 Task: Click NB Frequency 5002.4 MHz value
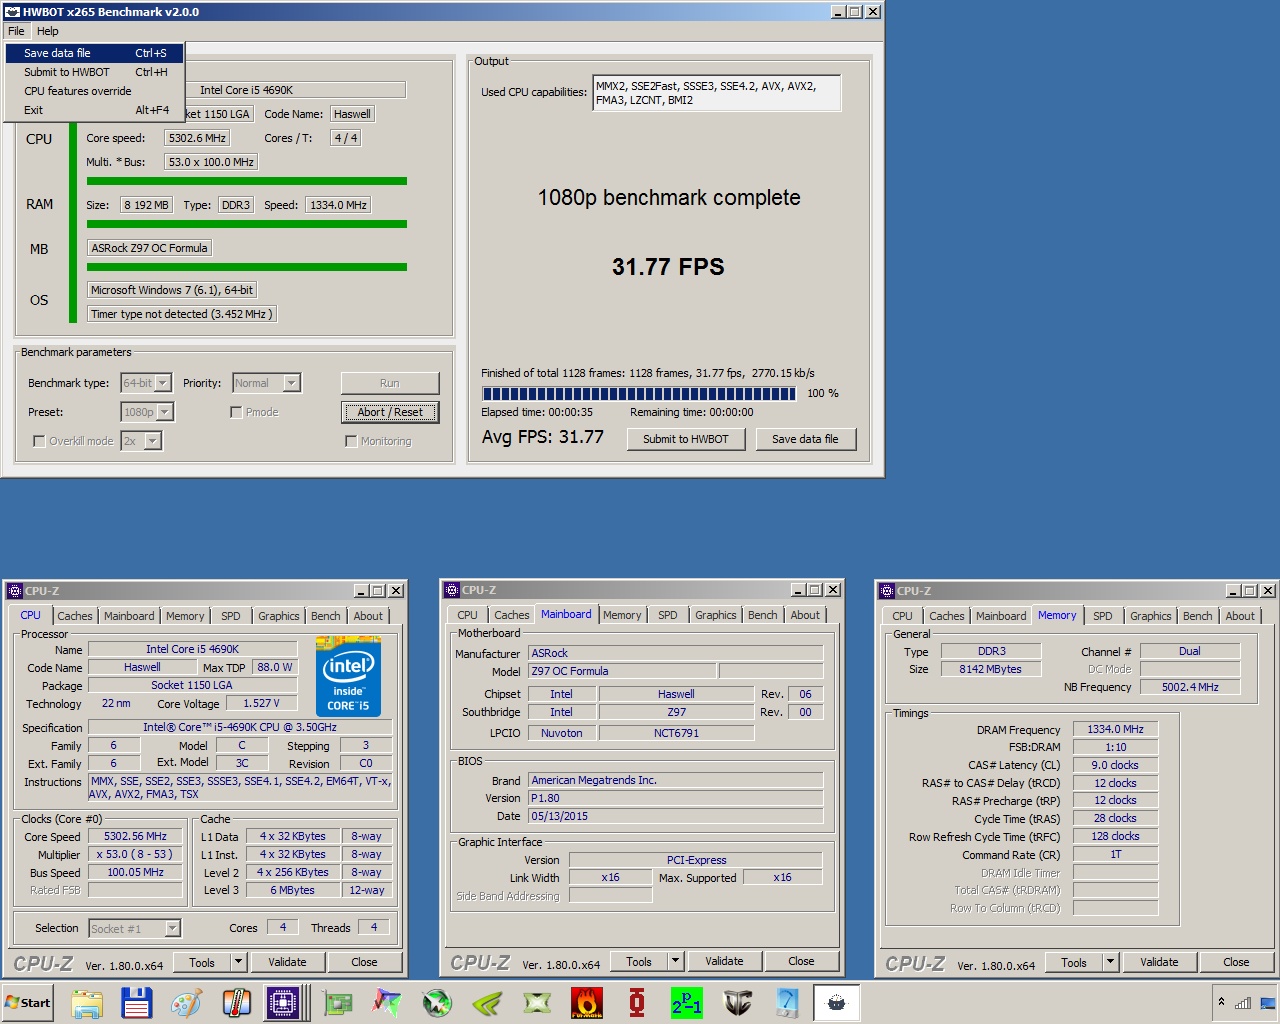[1190, 687]
